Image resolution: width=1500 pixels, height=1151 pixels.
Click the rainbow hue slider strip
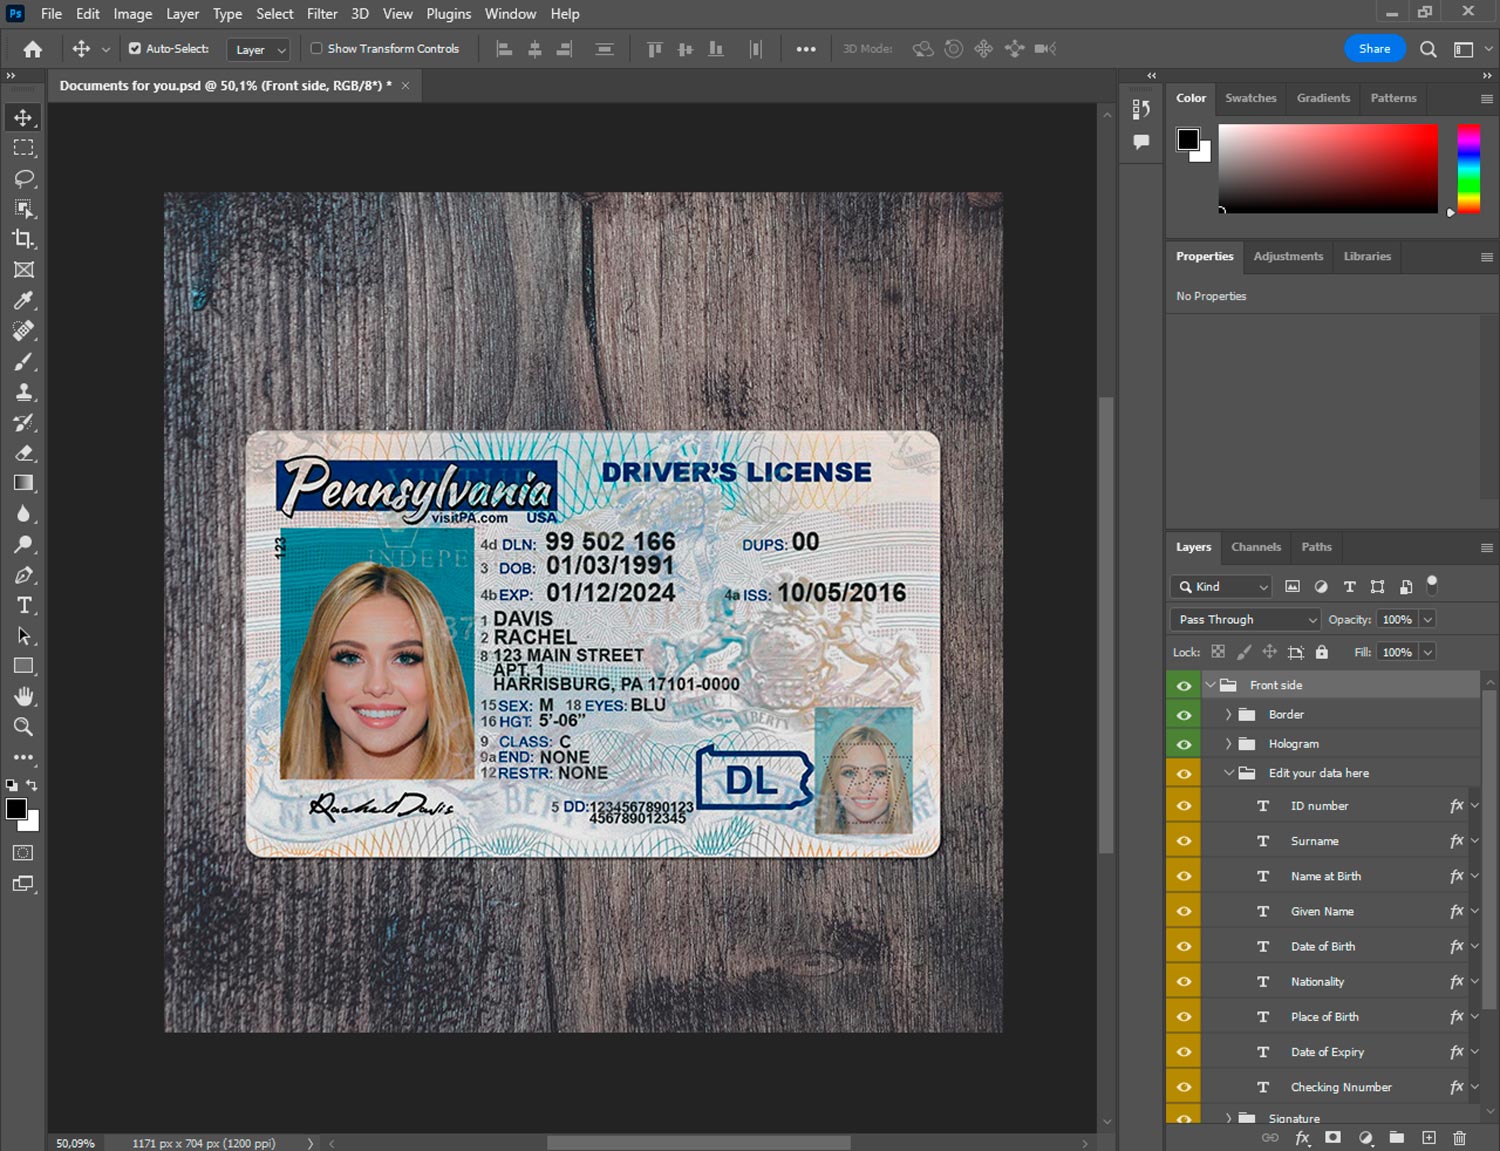1468,167
